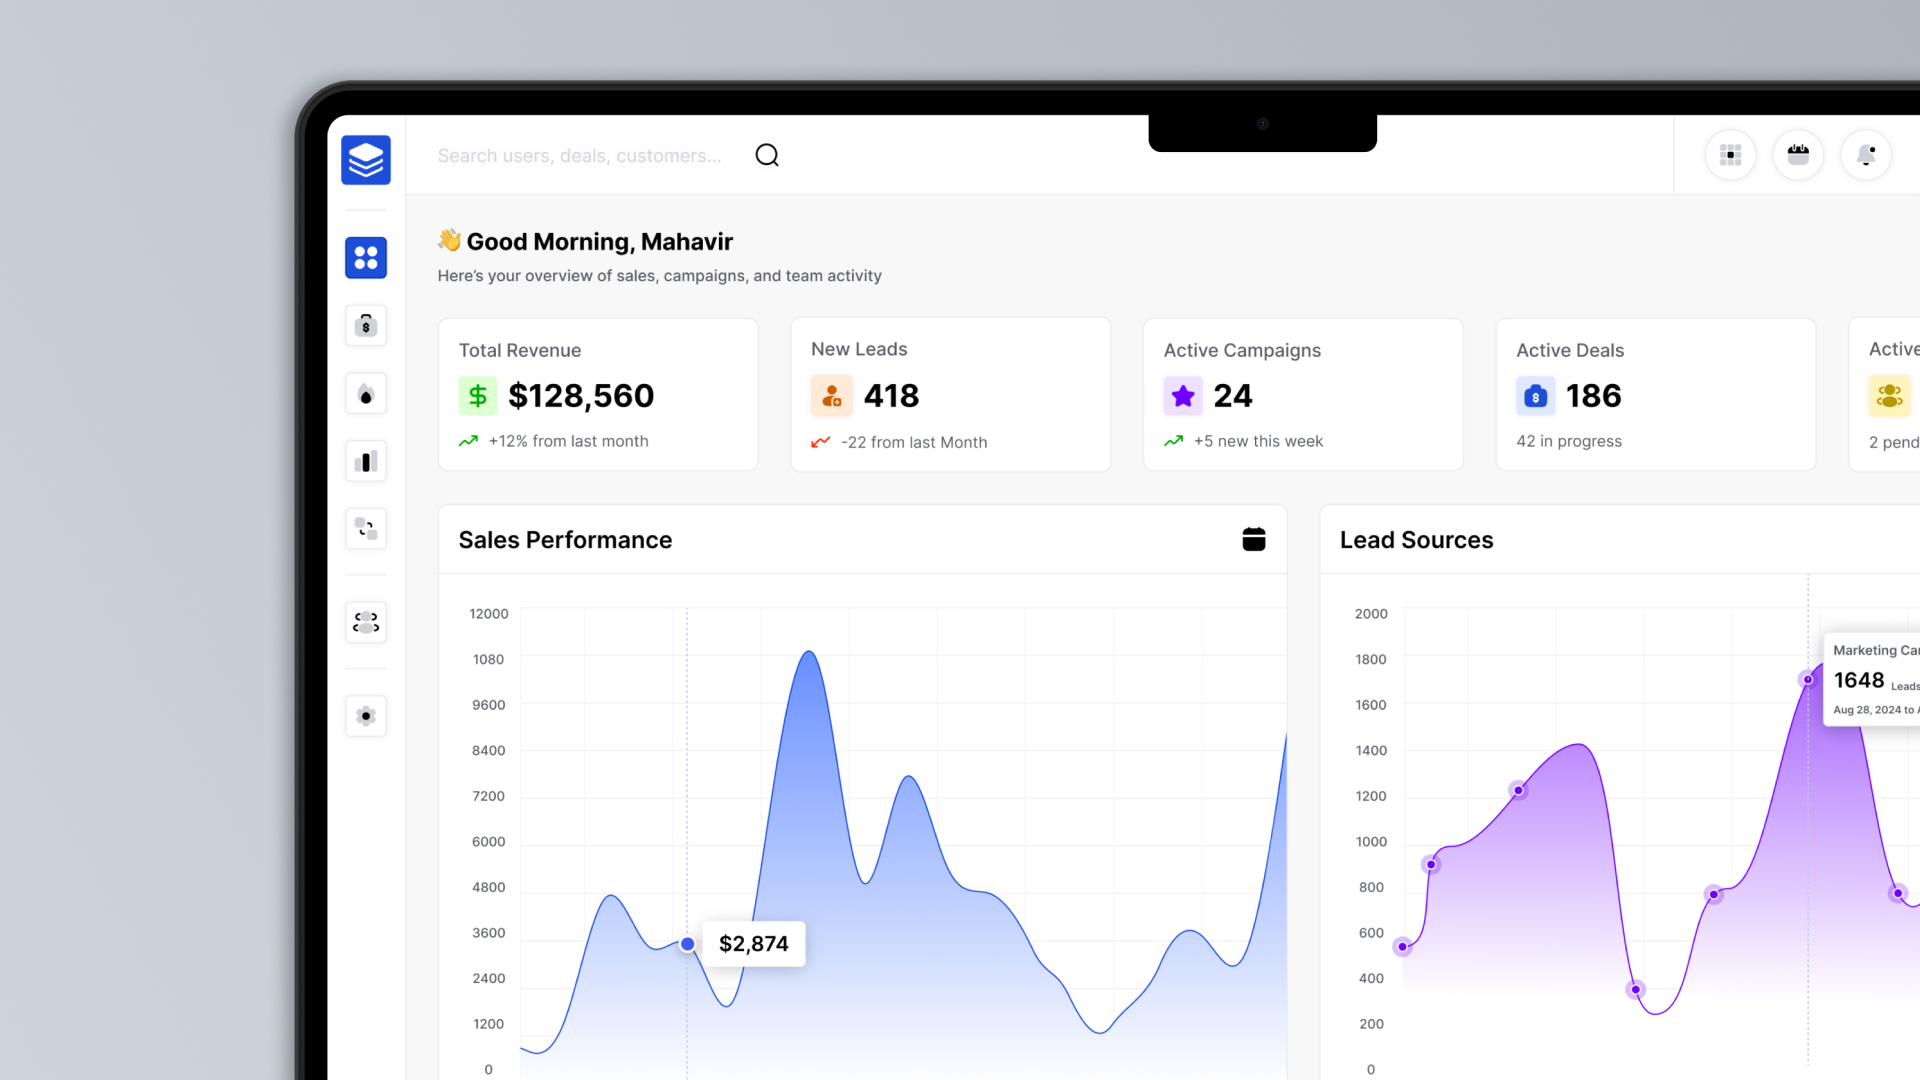1920x1080 pixels.
Task: Click '+12% from last month' text
Action: point(568,441)
